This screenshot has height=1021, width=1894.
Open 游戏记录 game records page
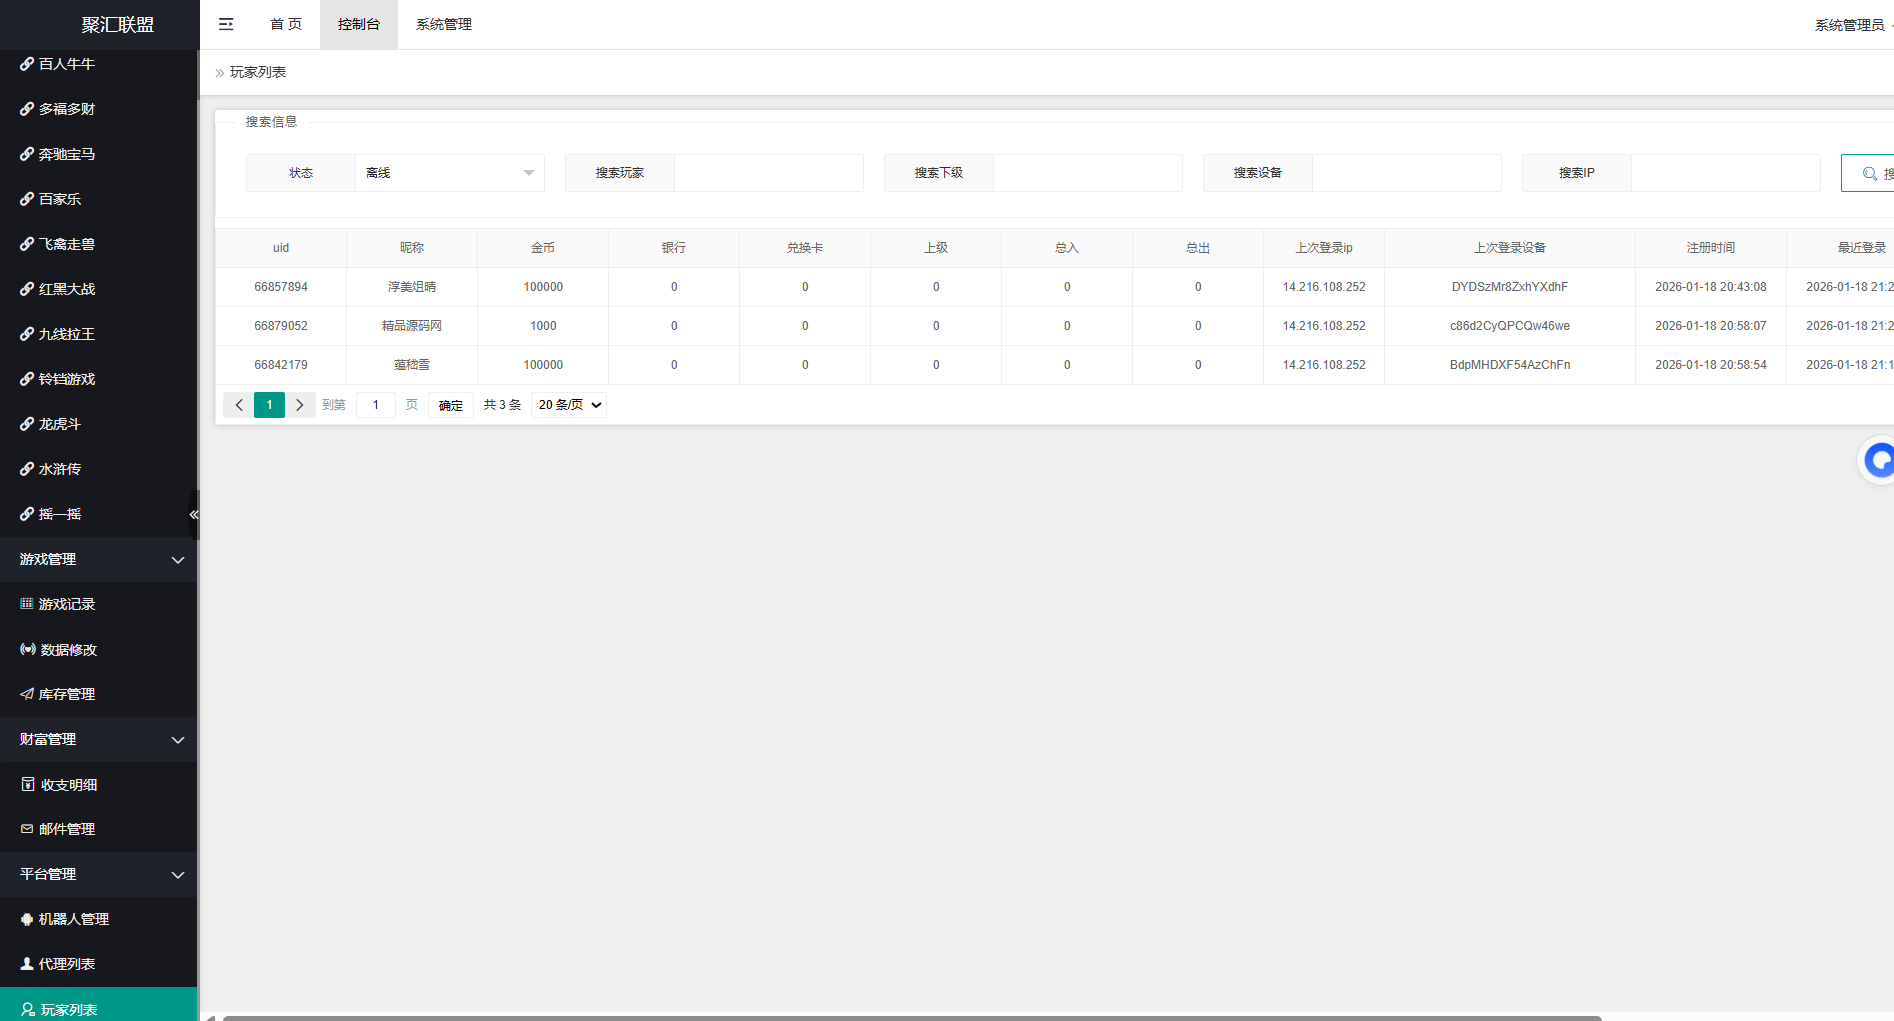(x=66, y=604)
